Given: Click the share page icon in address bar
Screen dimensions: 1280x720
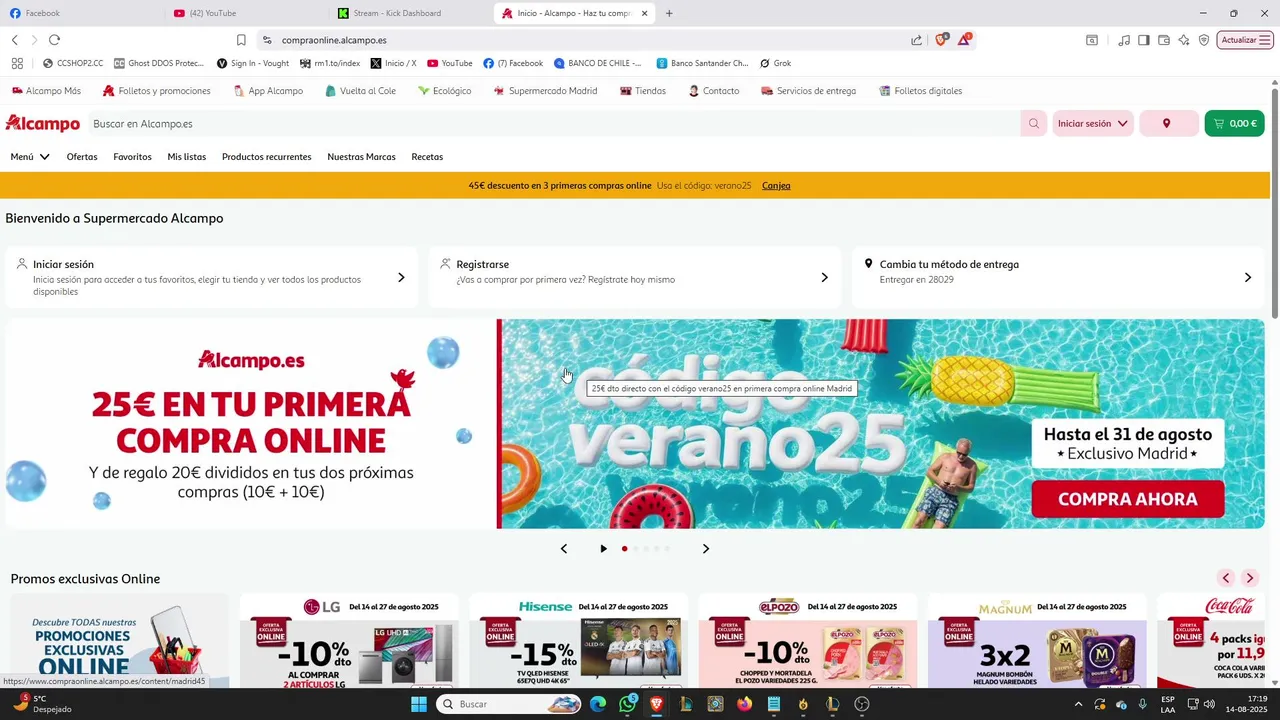Looking at the screenshot, I should pos(916,40).
